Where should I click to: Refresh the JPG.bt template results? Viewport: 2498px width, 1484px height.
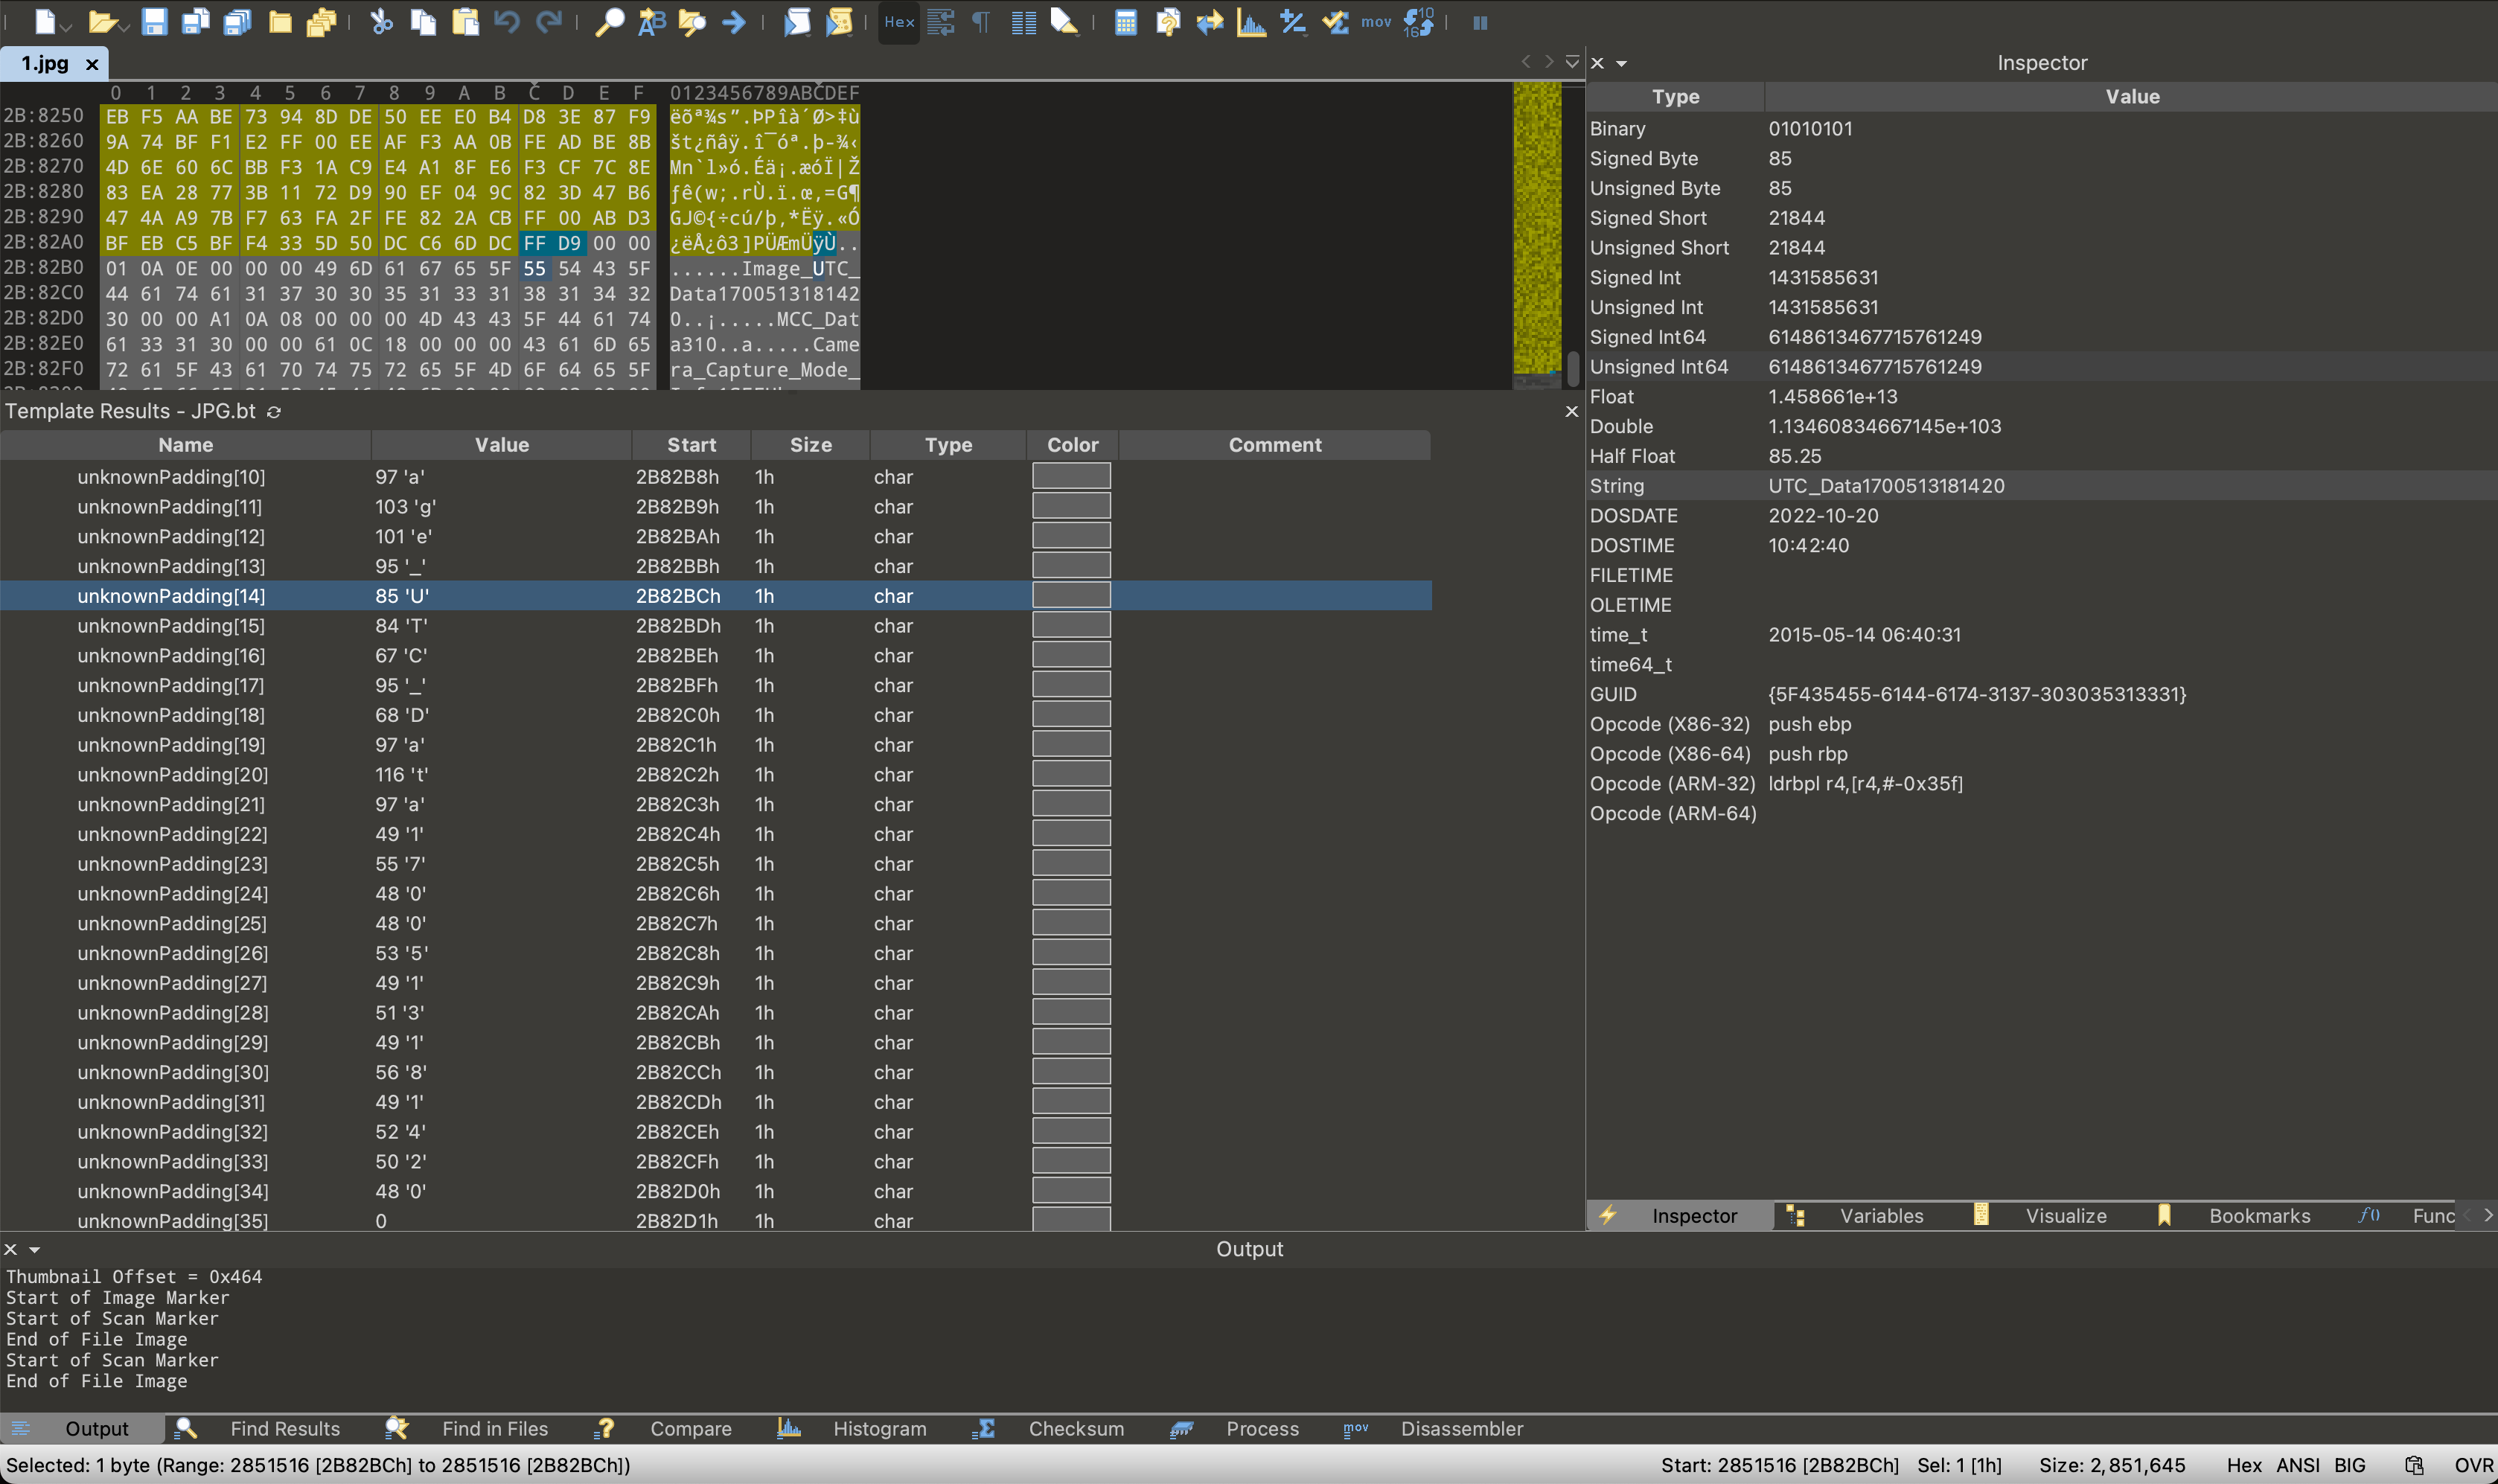pyautogui.click(x=274, y=412)
